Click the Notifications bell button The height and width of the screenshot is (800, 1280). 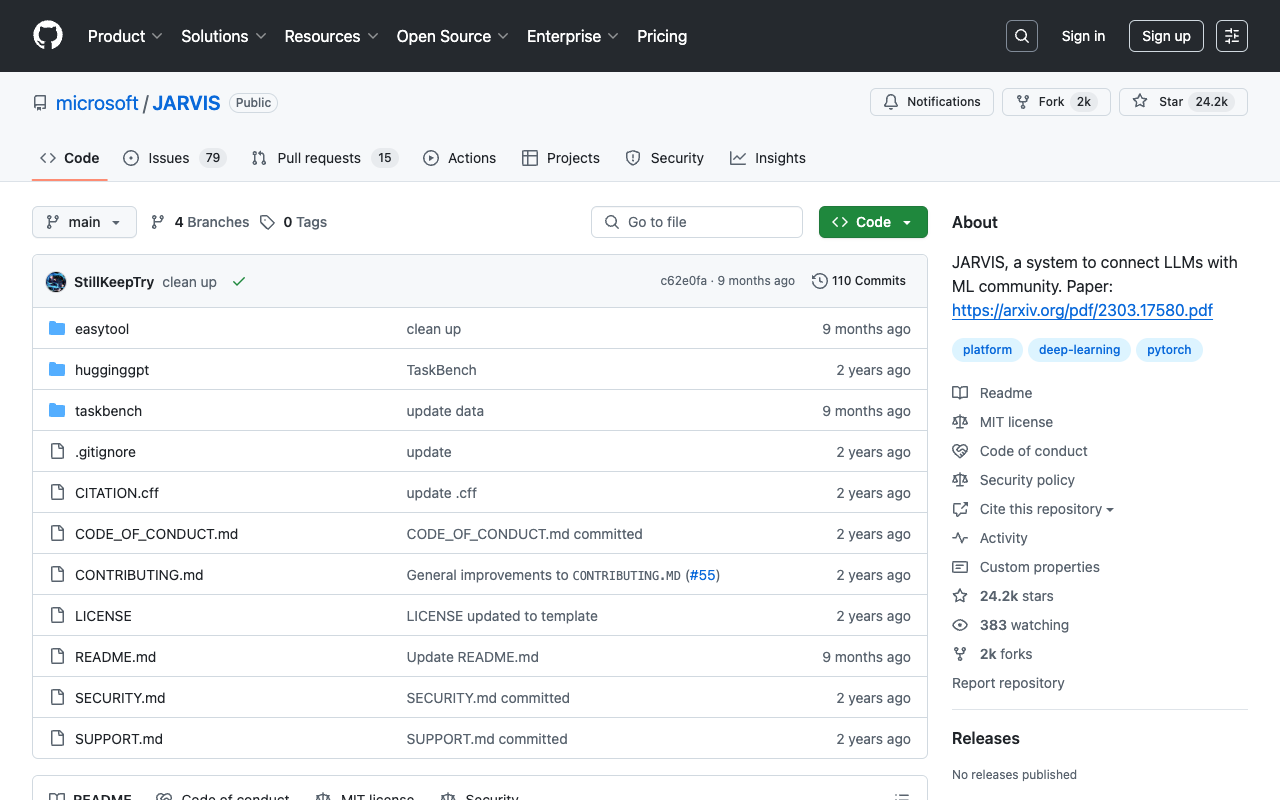pyautogui.click(x=932, y=102)
